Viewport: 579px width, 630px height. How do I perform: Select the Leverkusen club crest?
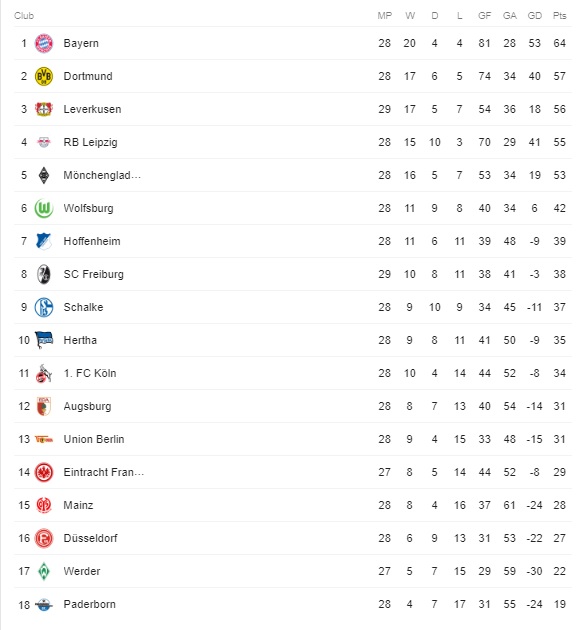coord(44,109)
